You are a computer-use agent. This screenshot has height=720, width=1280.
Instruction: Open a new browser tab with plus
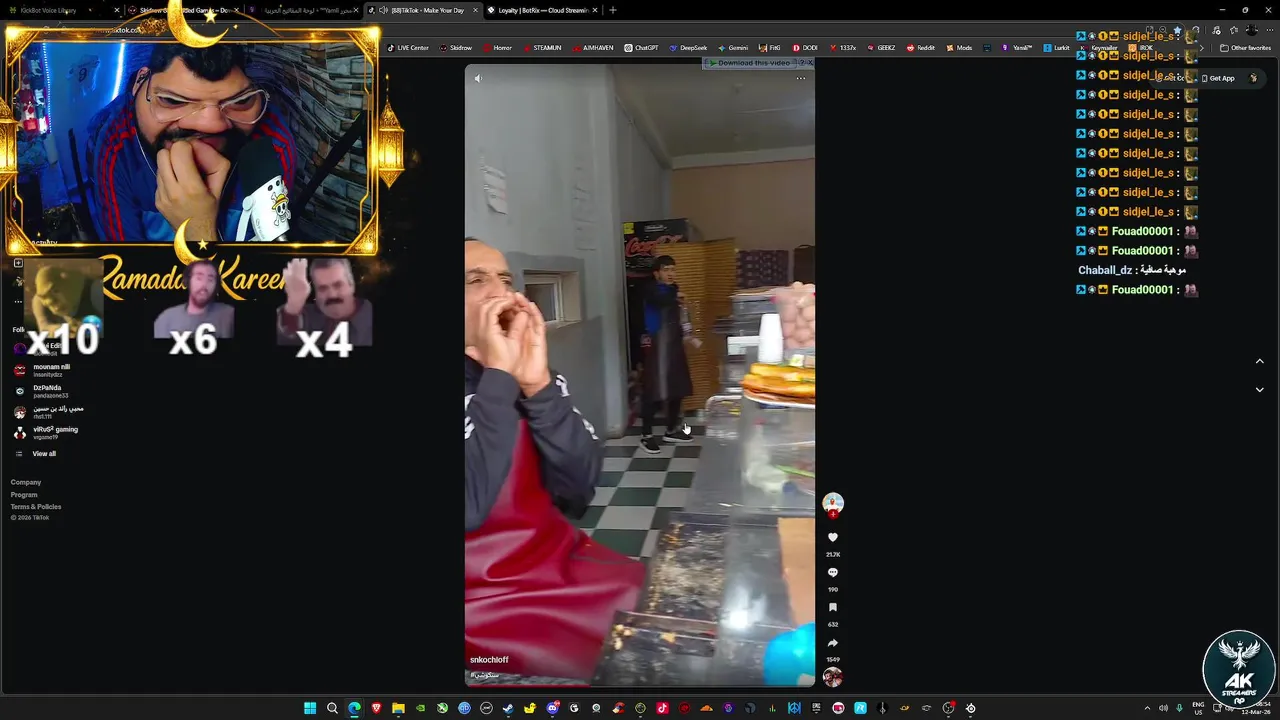(x=613, y=10)
